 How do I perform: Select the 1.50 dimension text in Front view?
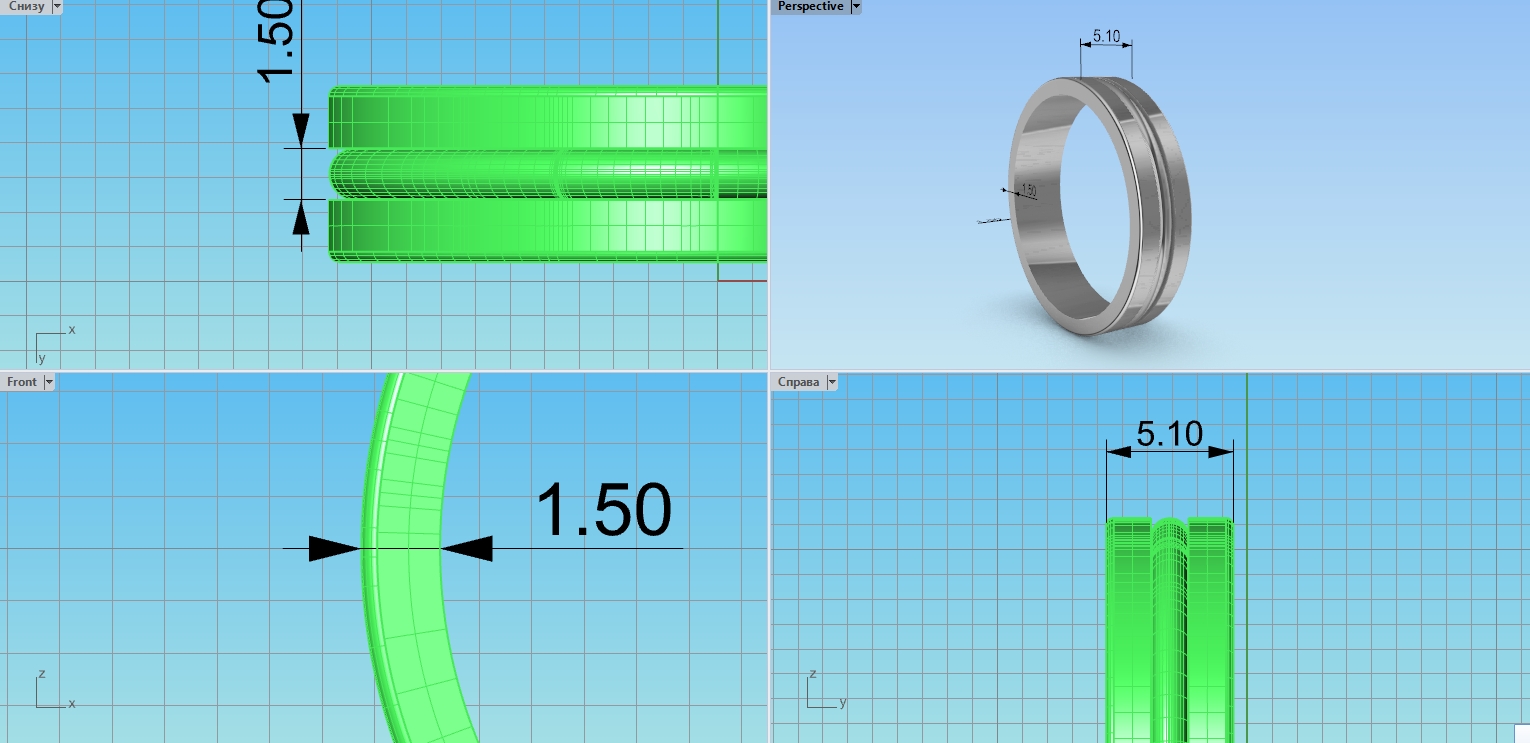pos(603,511)
